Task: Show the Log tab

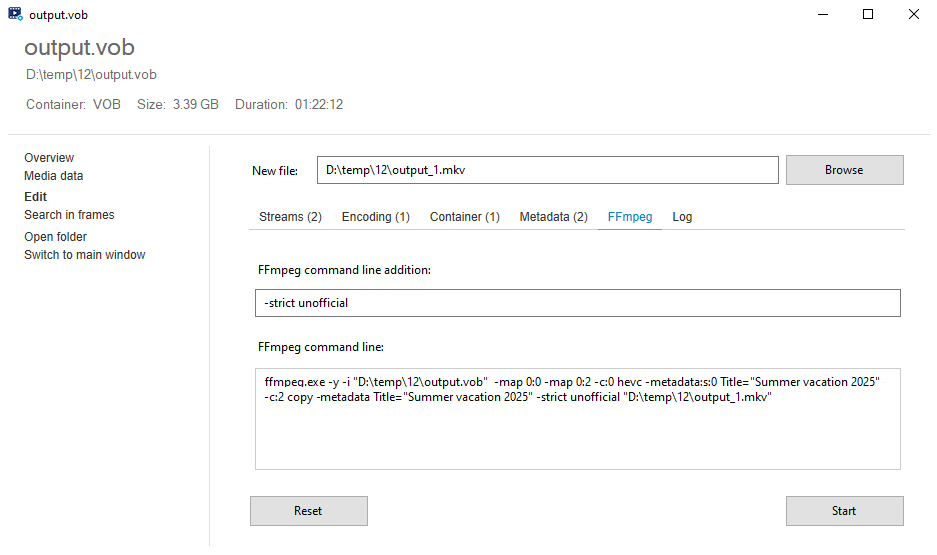Action: pos(682,217)
